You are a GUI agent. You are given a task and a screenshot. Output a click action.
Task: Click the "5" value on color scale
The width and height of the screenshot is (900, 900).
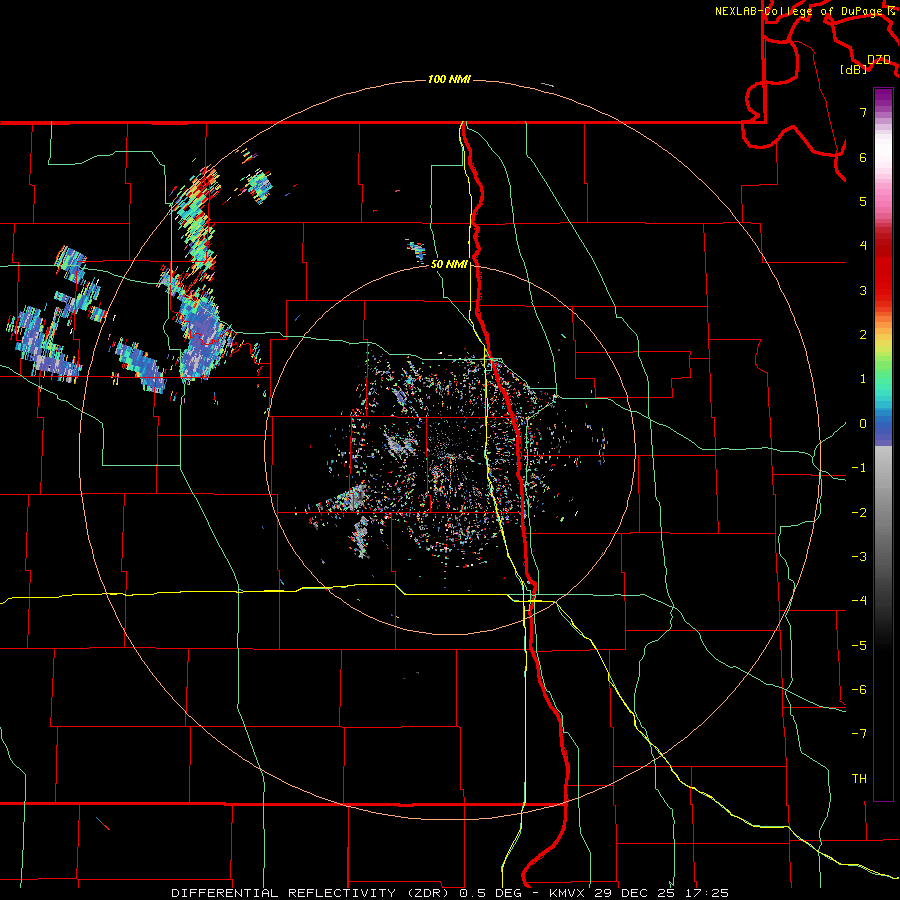point(863,201)
